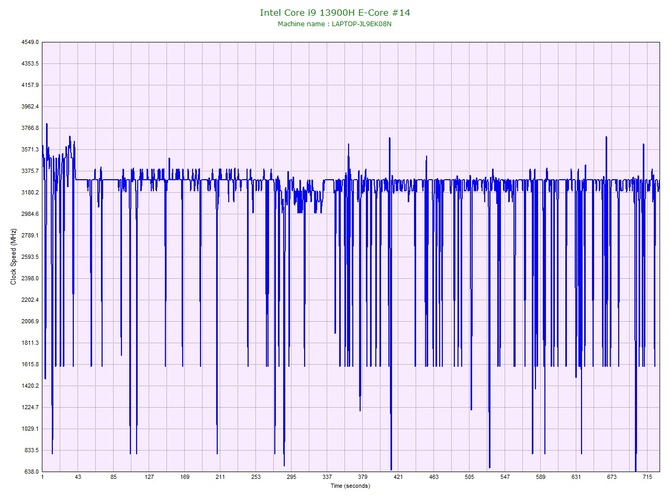This screenshot has height=503, width=670.
Task: Click the 2789.1 y-axis value
Action: (30, 235)
